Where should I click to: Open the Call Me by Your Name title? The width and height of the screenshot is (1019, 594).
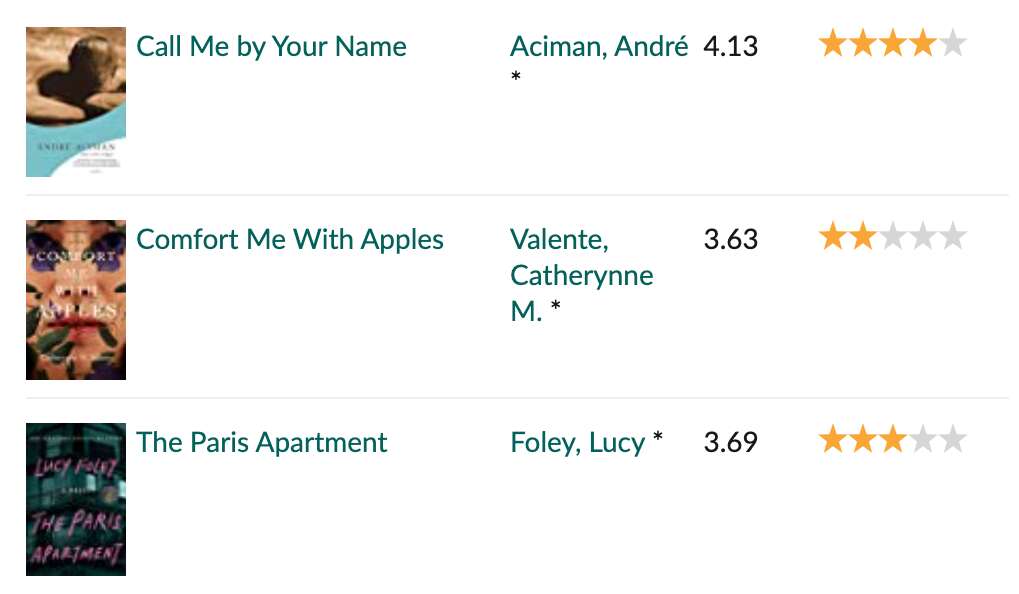point(271,47)
